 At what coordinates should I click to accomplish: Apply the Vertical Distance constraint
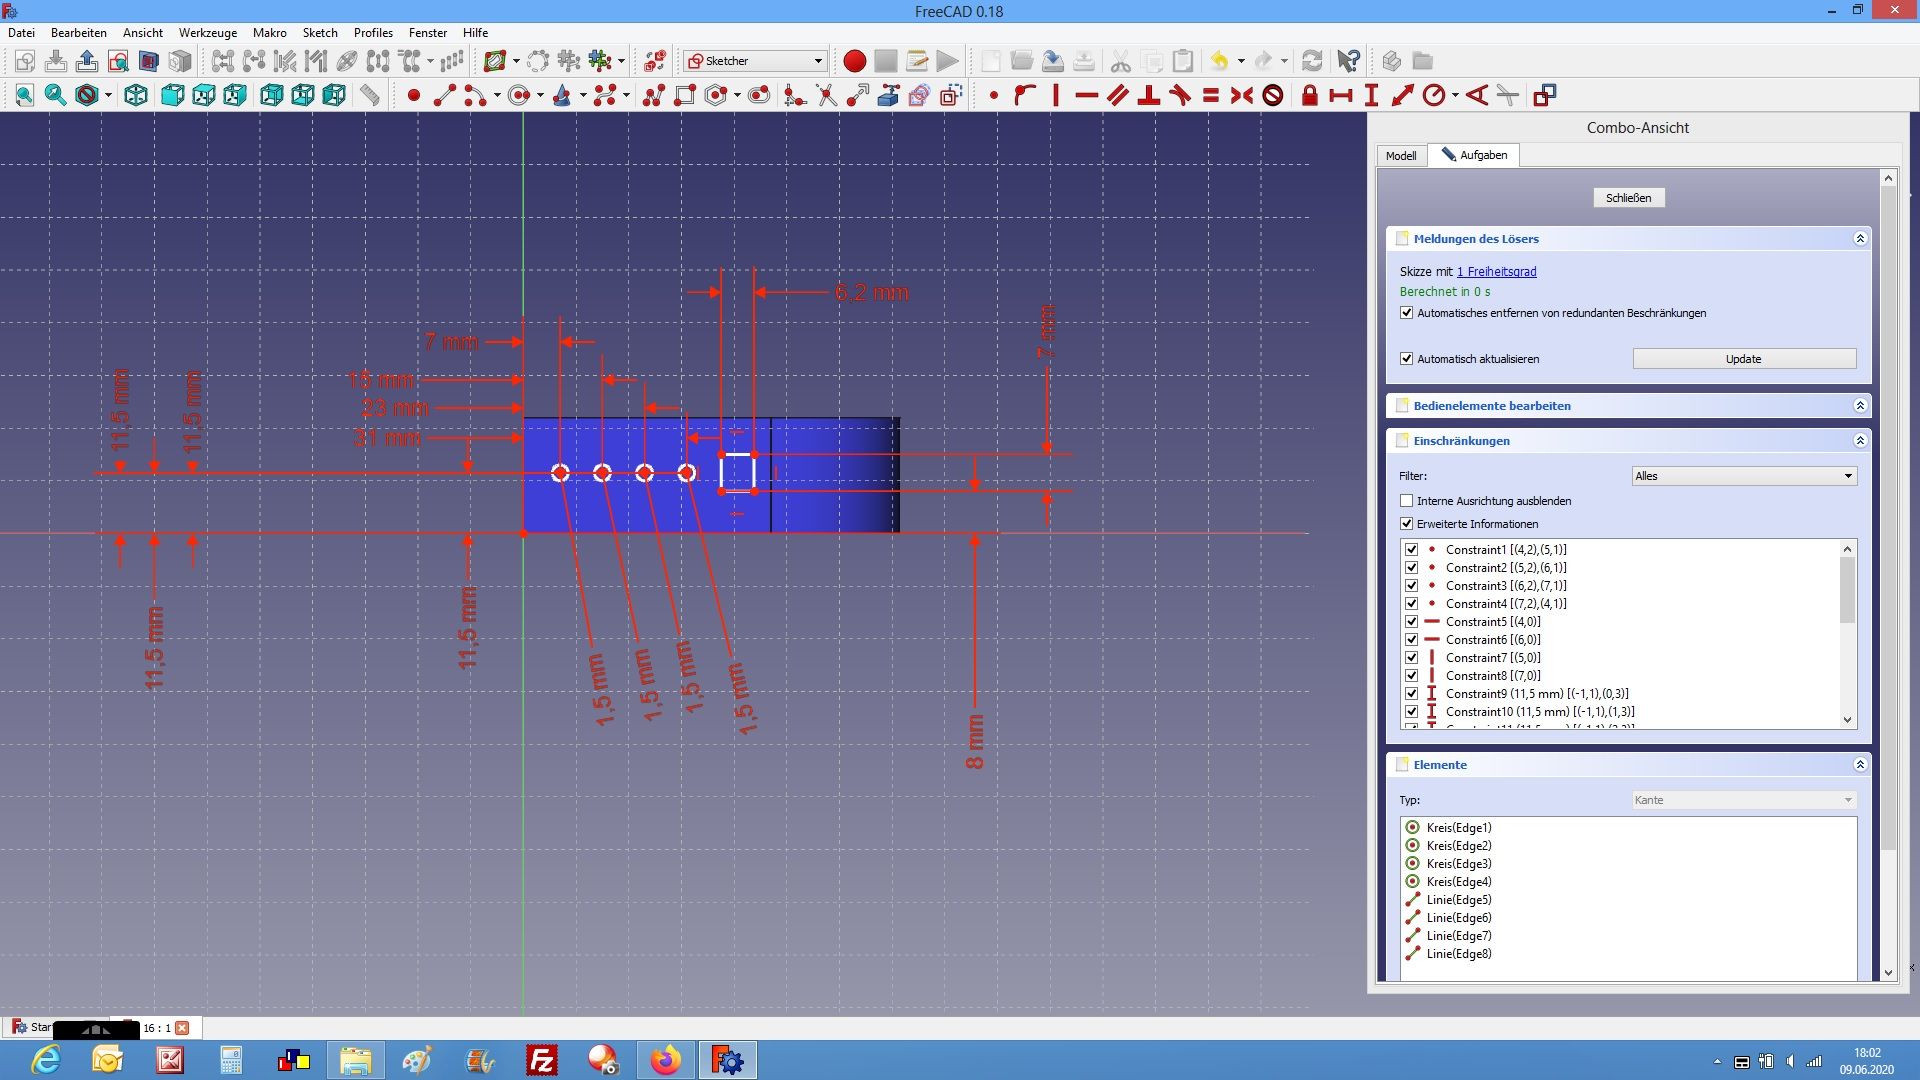(x=1371, y=95)
